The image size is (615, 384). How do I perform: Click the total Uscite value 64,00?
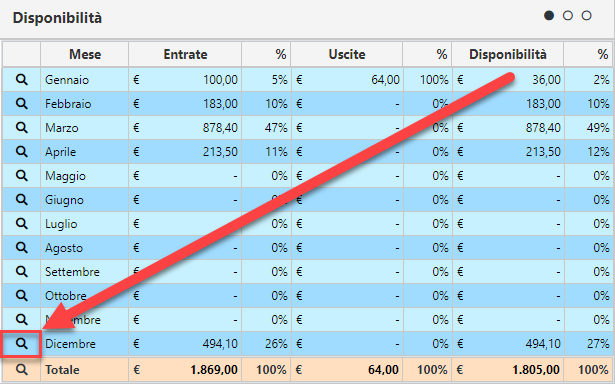pyautogui.click(x=383, y=369)
